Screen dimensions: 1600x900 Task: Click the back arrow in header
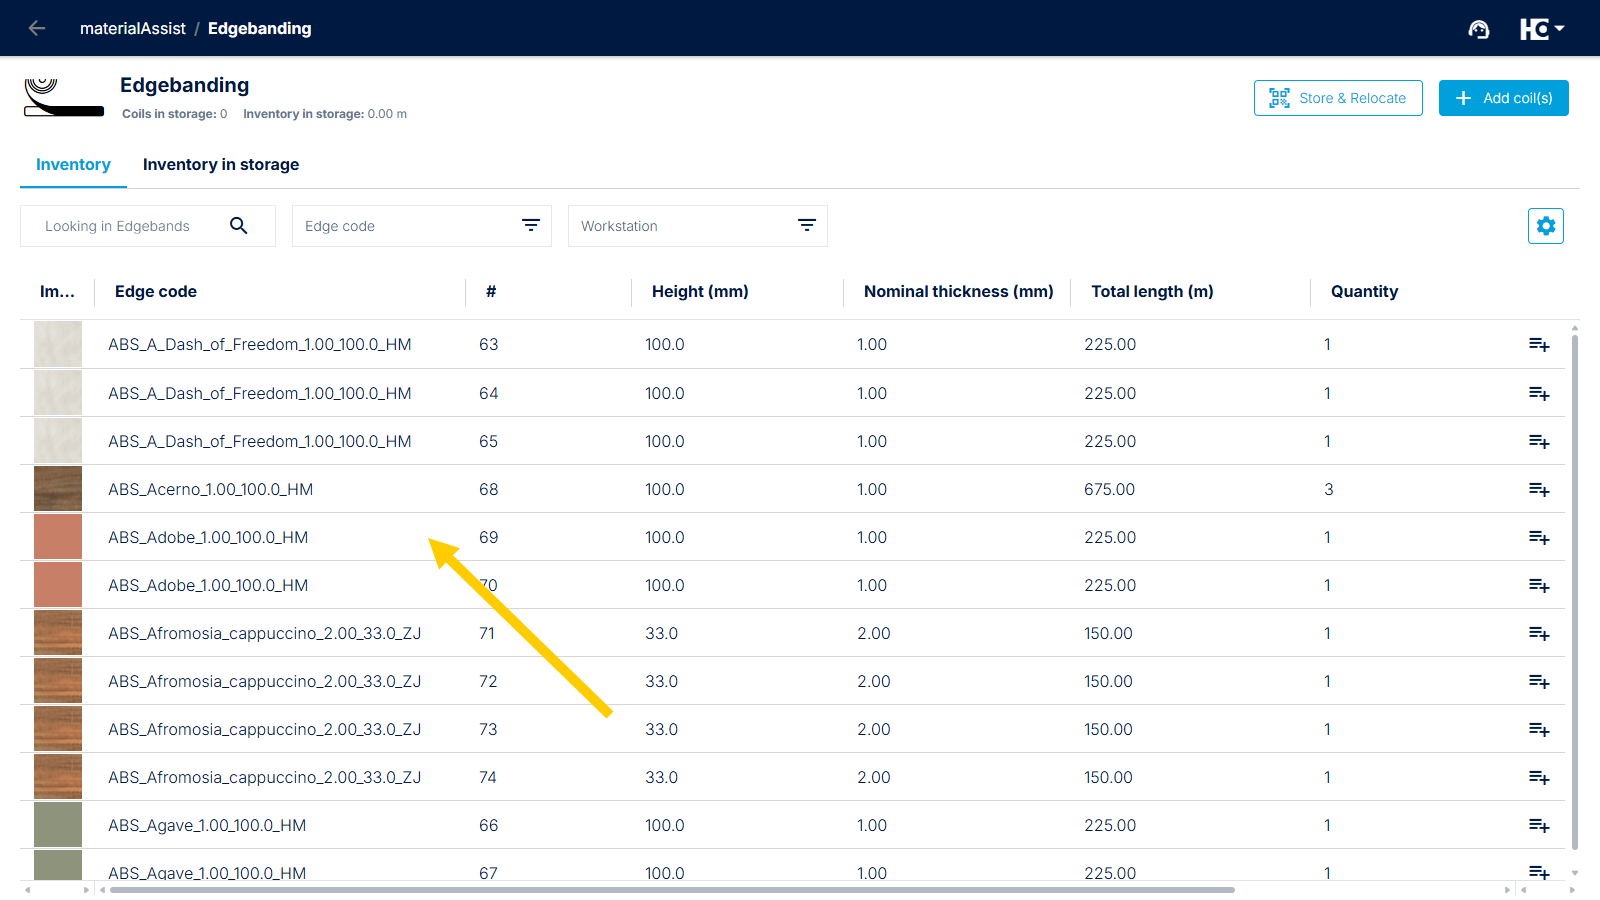point(37,28)
